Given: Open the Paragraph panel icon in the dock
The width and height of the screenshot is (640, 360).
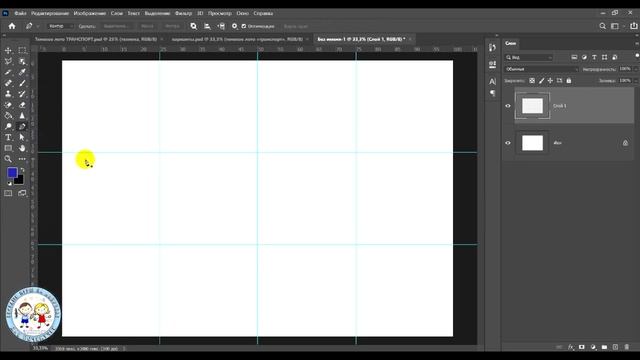Looking at the screenshot, I should (x=492, y=93).
